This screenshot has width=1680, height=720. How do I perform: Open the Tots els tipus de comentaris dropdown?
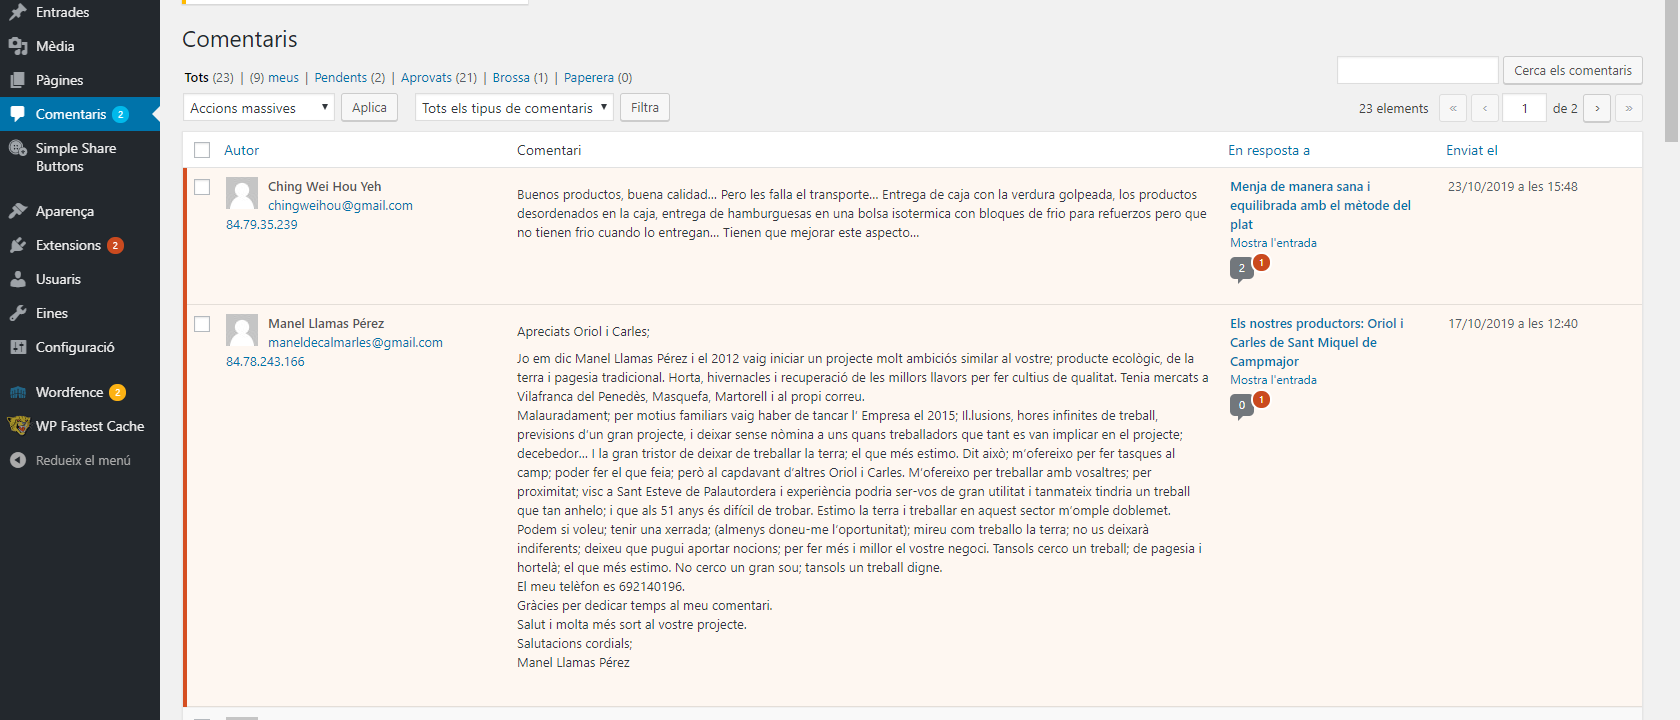pyautogui.click(x=514, y=107)
